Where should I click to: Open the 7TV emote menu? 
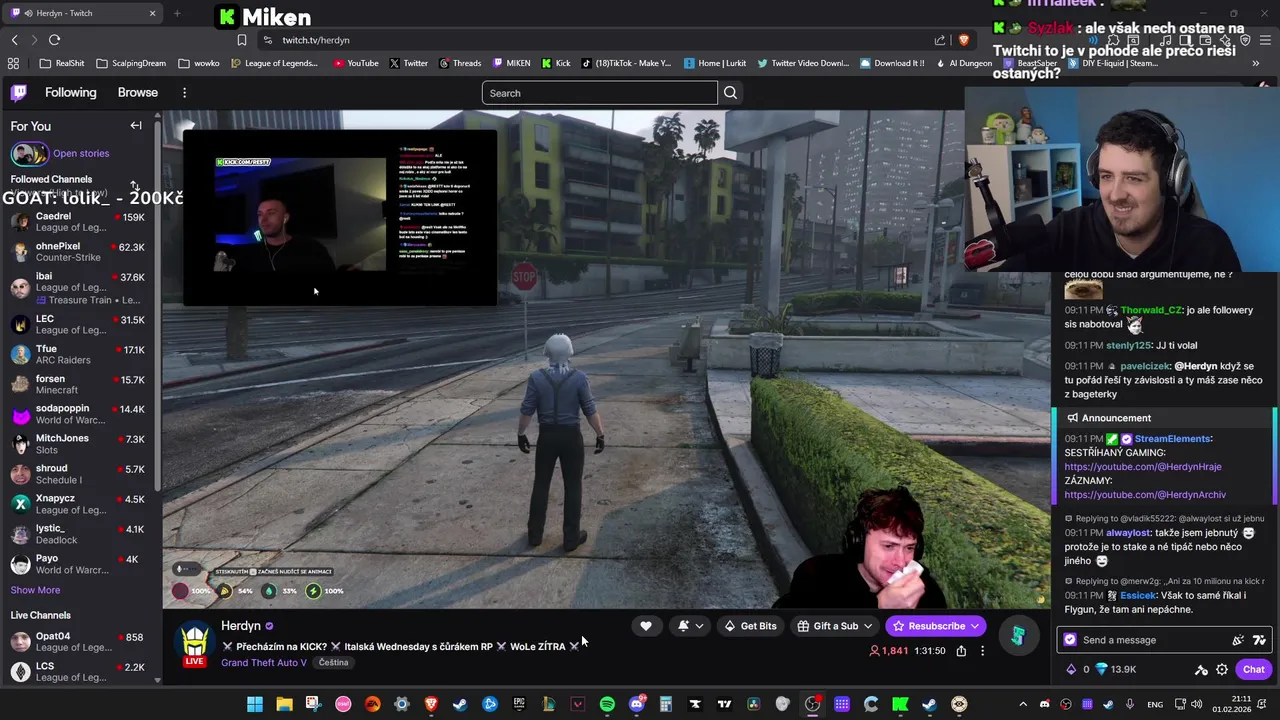click(1259, 640)
